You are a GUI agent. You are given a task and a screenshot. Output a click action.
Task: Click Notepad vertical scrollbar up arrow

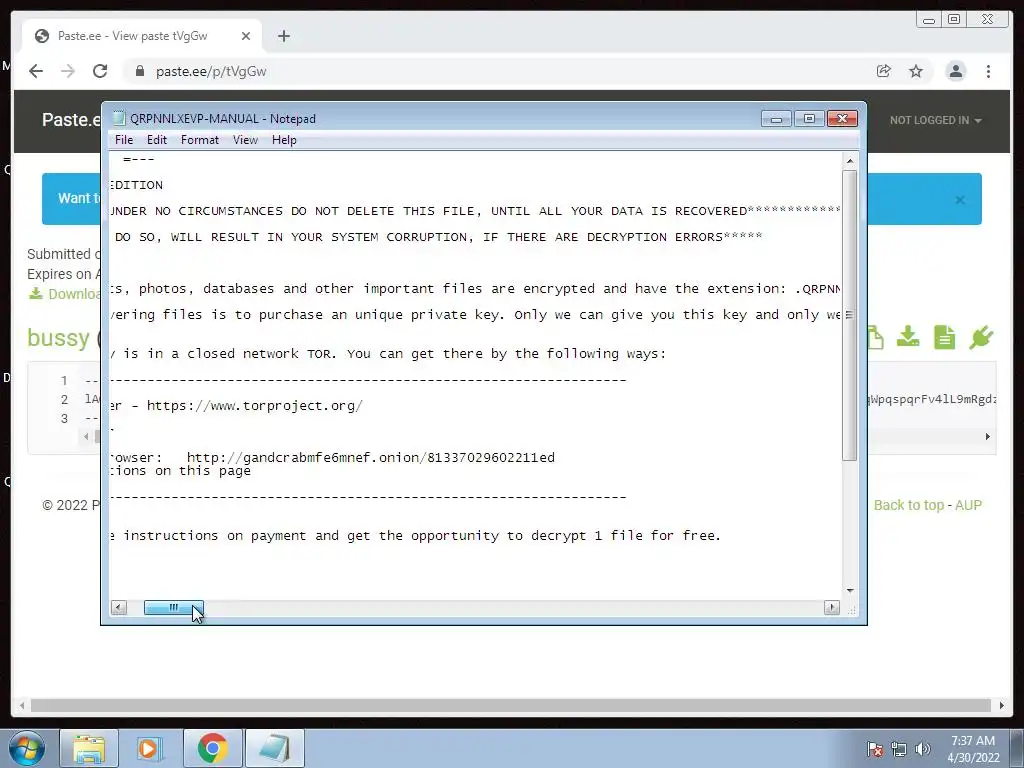pos(850,160)
